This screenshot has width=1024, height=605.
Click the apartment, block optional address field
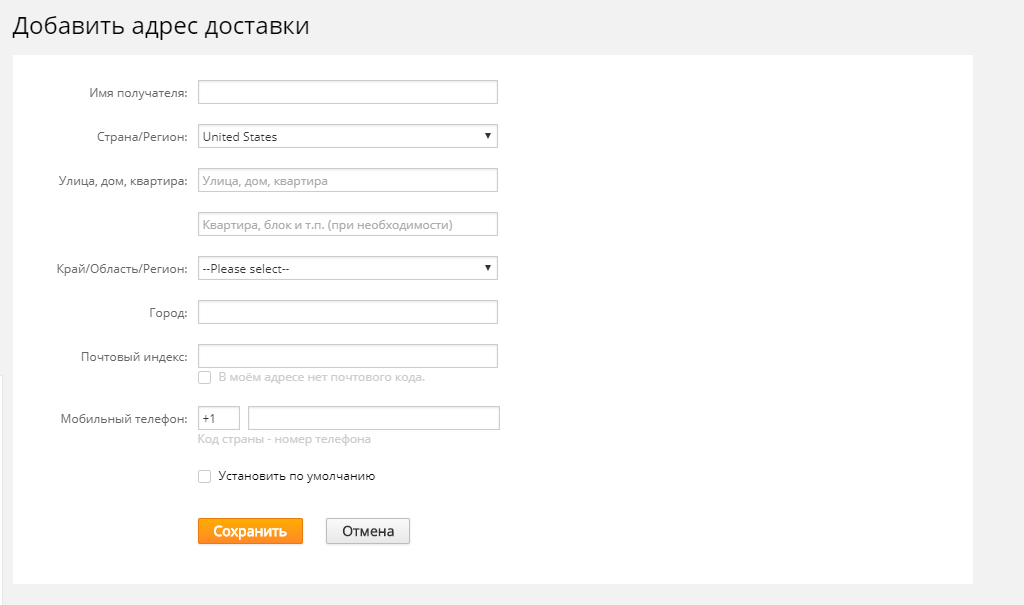coord(347,224)
